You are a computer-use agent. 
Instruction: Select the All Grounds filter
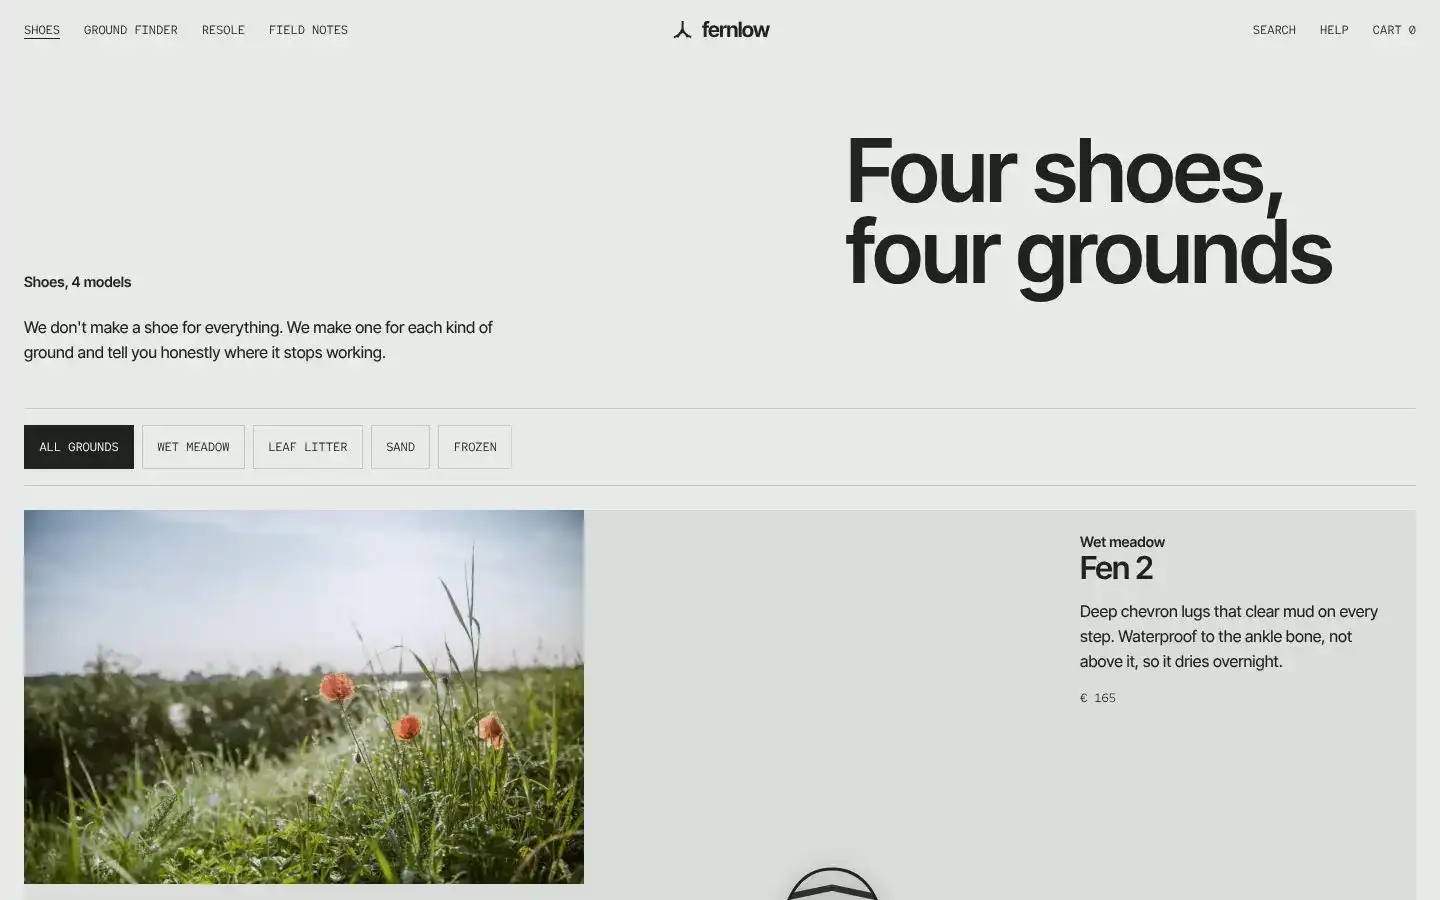pos(79,447)
